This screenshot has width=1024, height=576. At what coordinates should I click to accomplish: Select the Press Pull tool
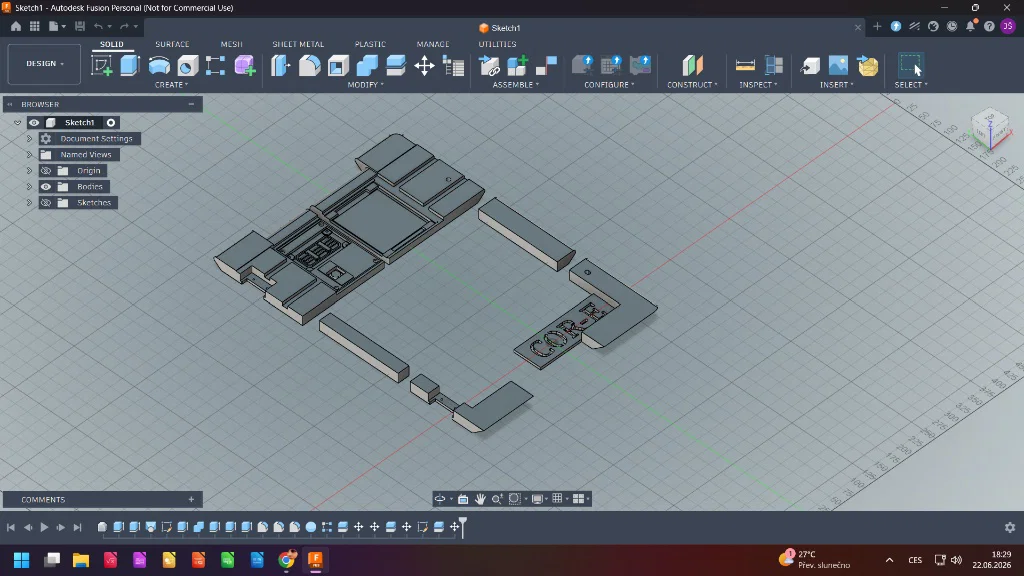click(x=281, y=65)
